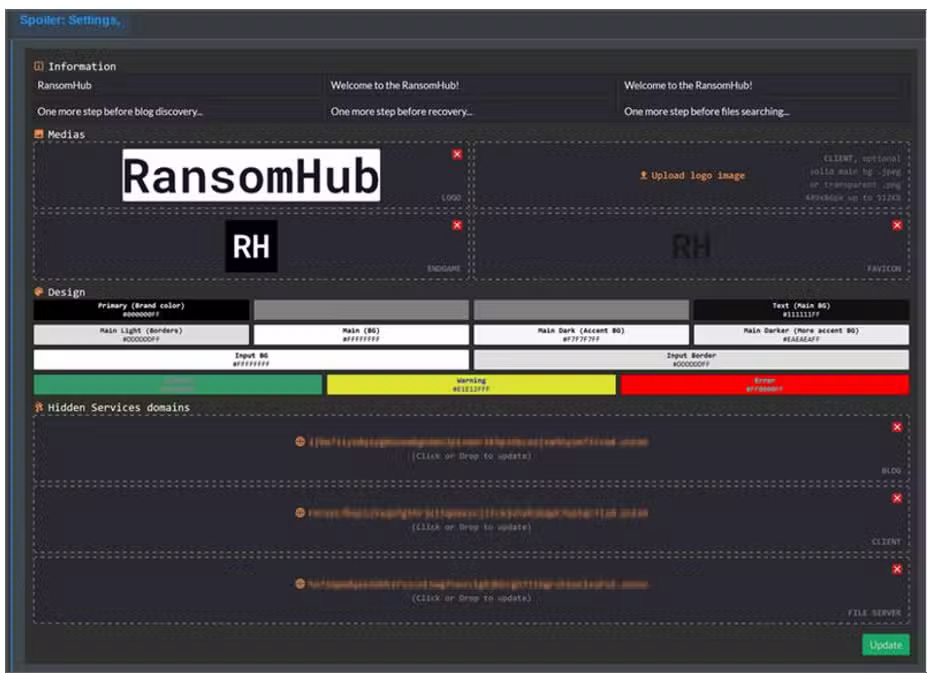Pick the Text (Main BG) color swatch
The image size is (927, 673).
[801, 310]
